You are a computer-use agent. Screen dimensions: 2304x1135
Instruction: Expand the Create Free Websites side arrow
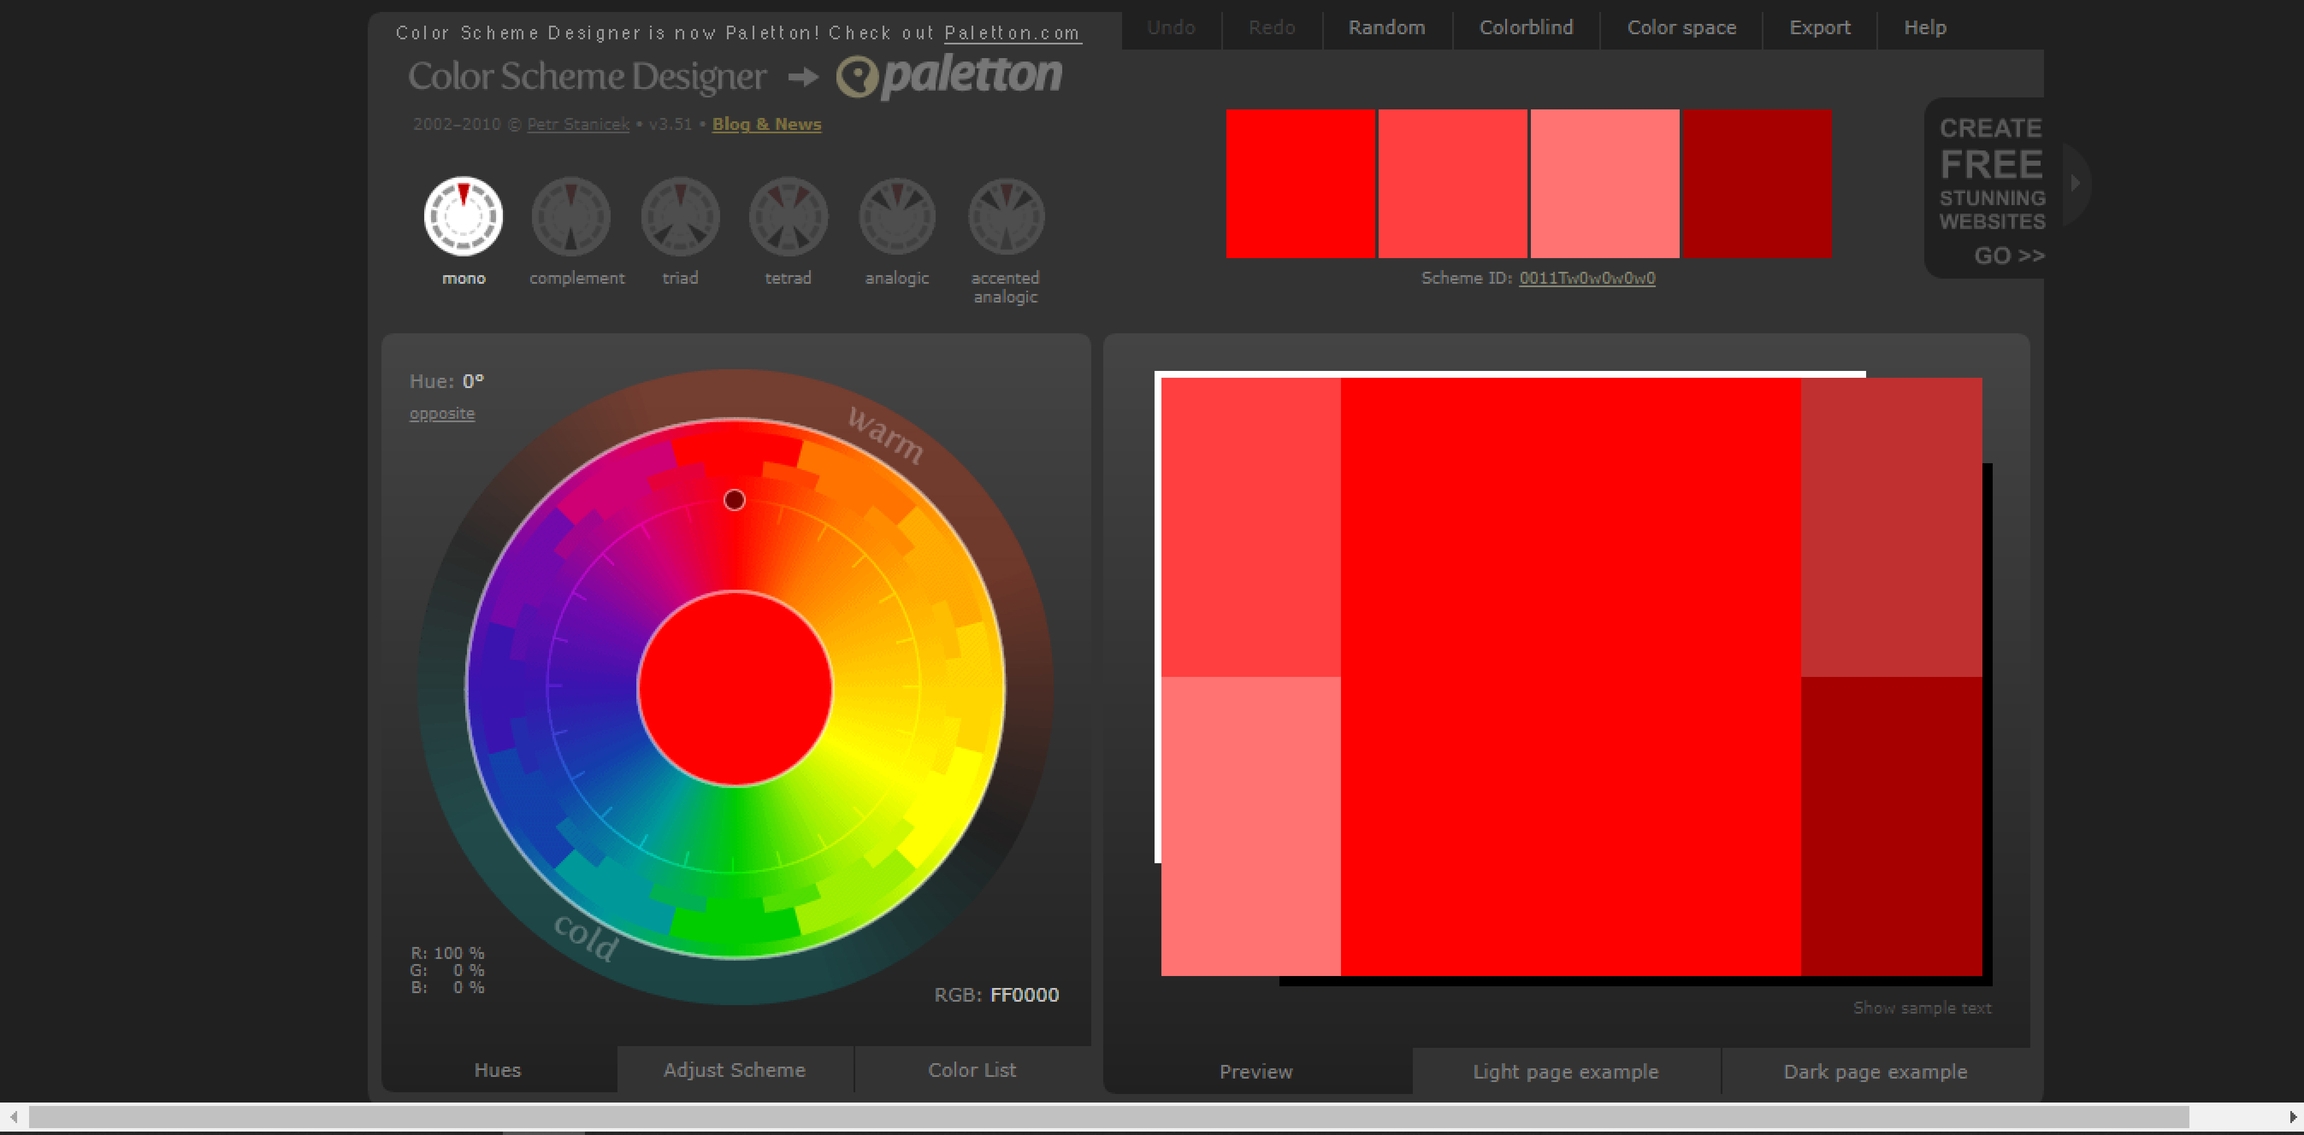tap(2076, 183)
